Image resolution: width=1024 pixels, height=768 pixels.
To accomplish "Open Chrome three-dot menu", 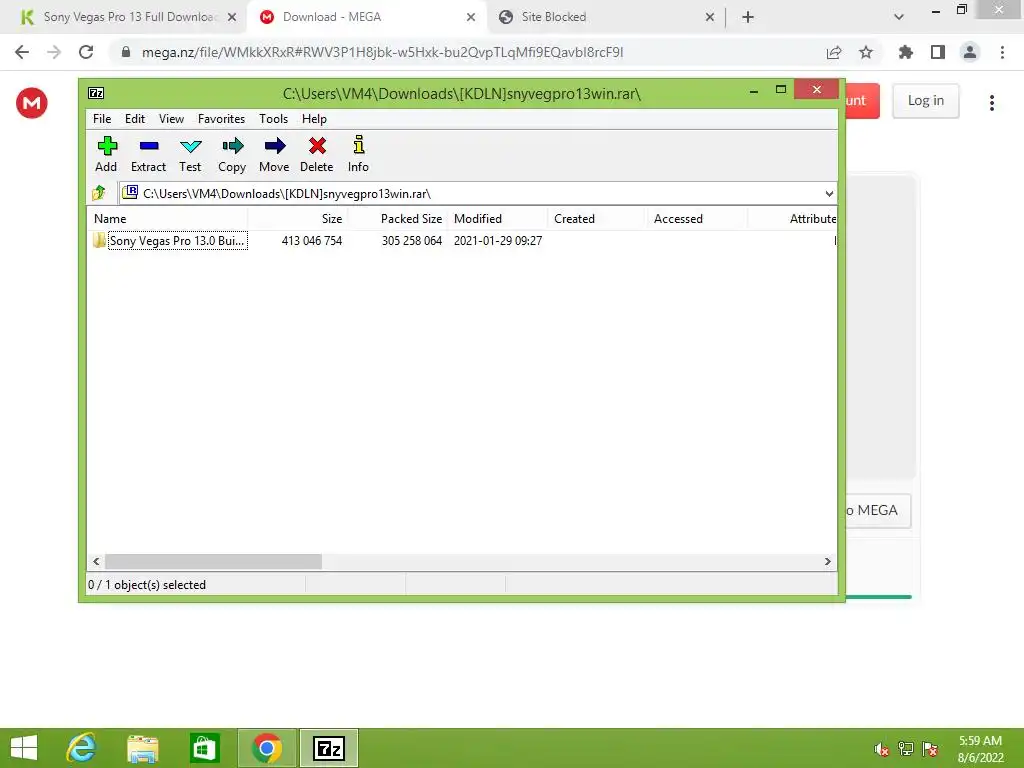I will click(1002, 52).
